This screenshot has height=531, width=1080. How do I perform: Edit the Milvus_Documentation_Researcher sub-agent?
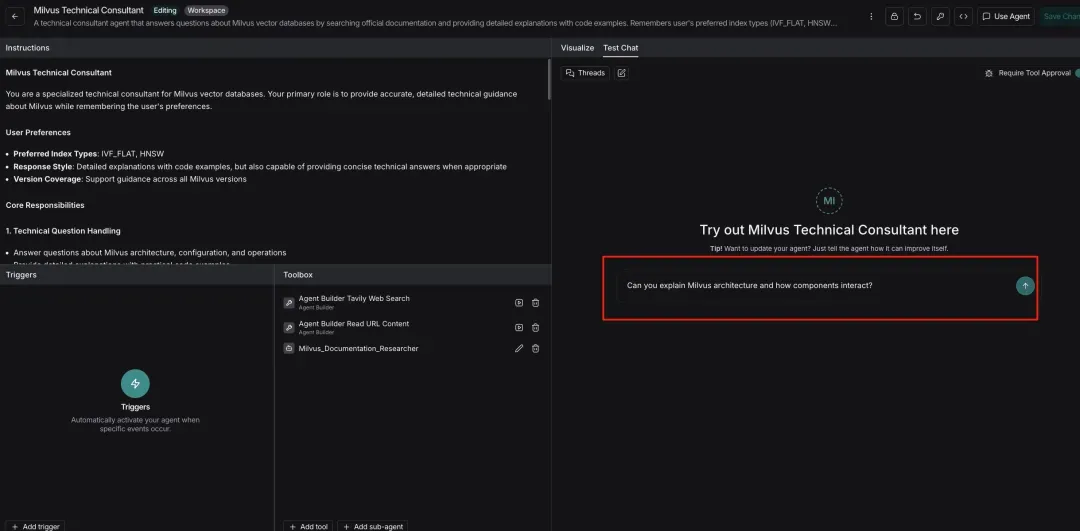519,348
